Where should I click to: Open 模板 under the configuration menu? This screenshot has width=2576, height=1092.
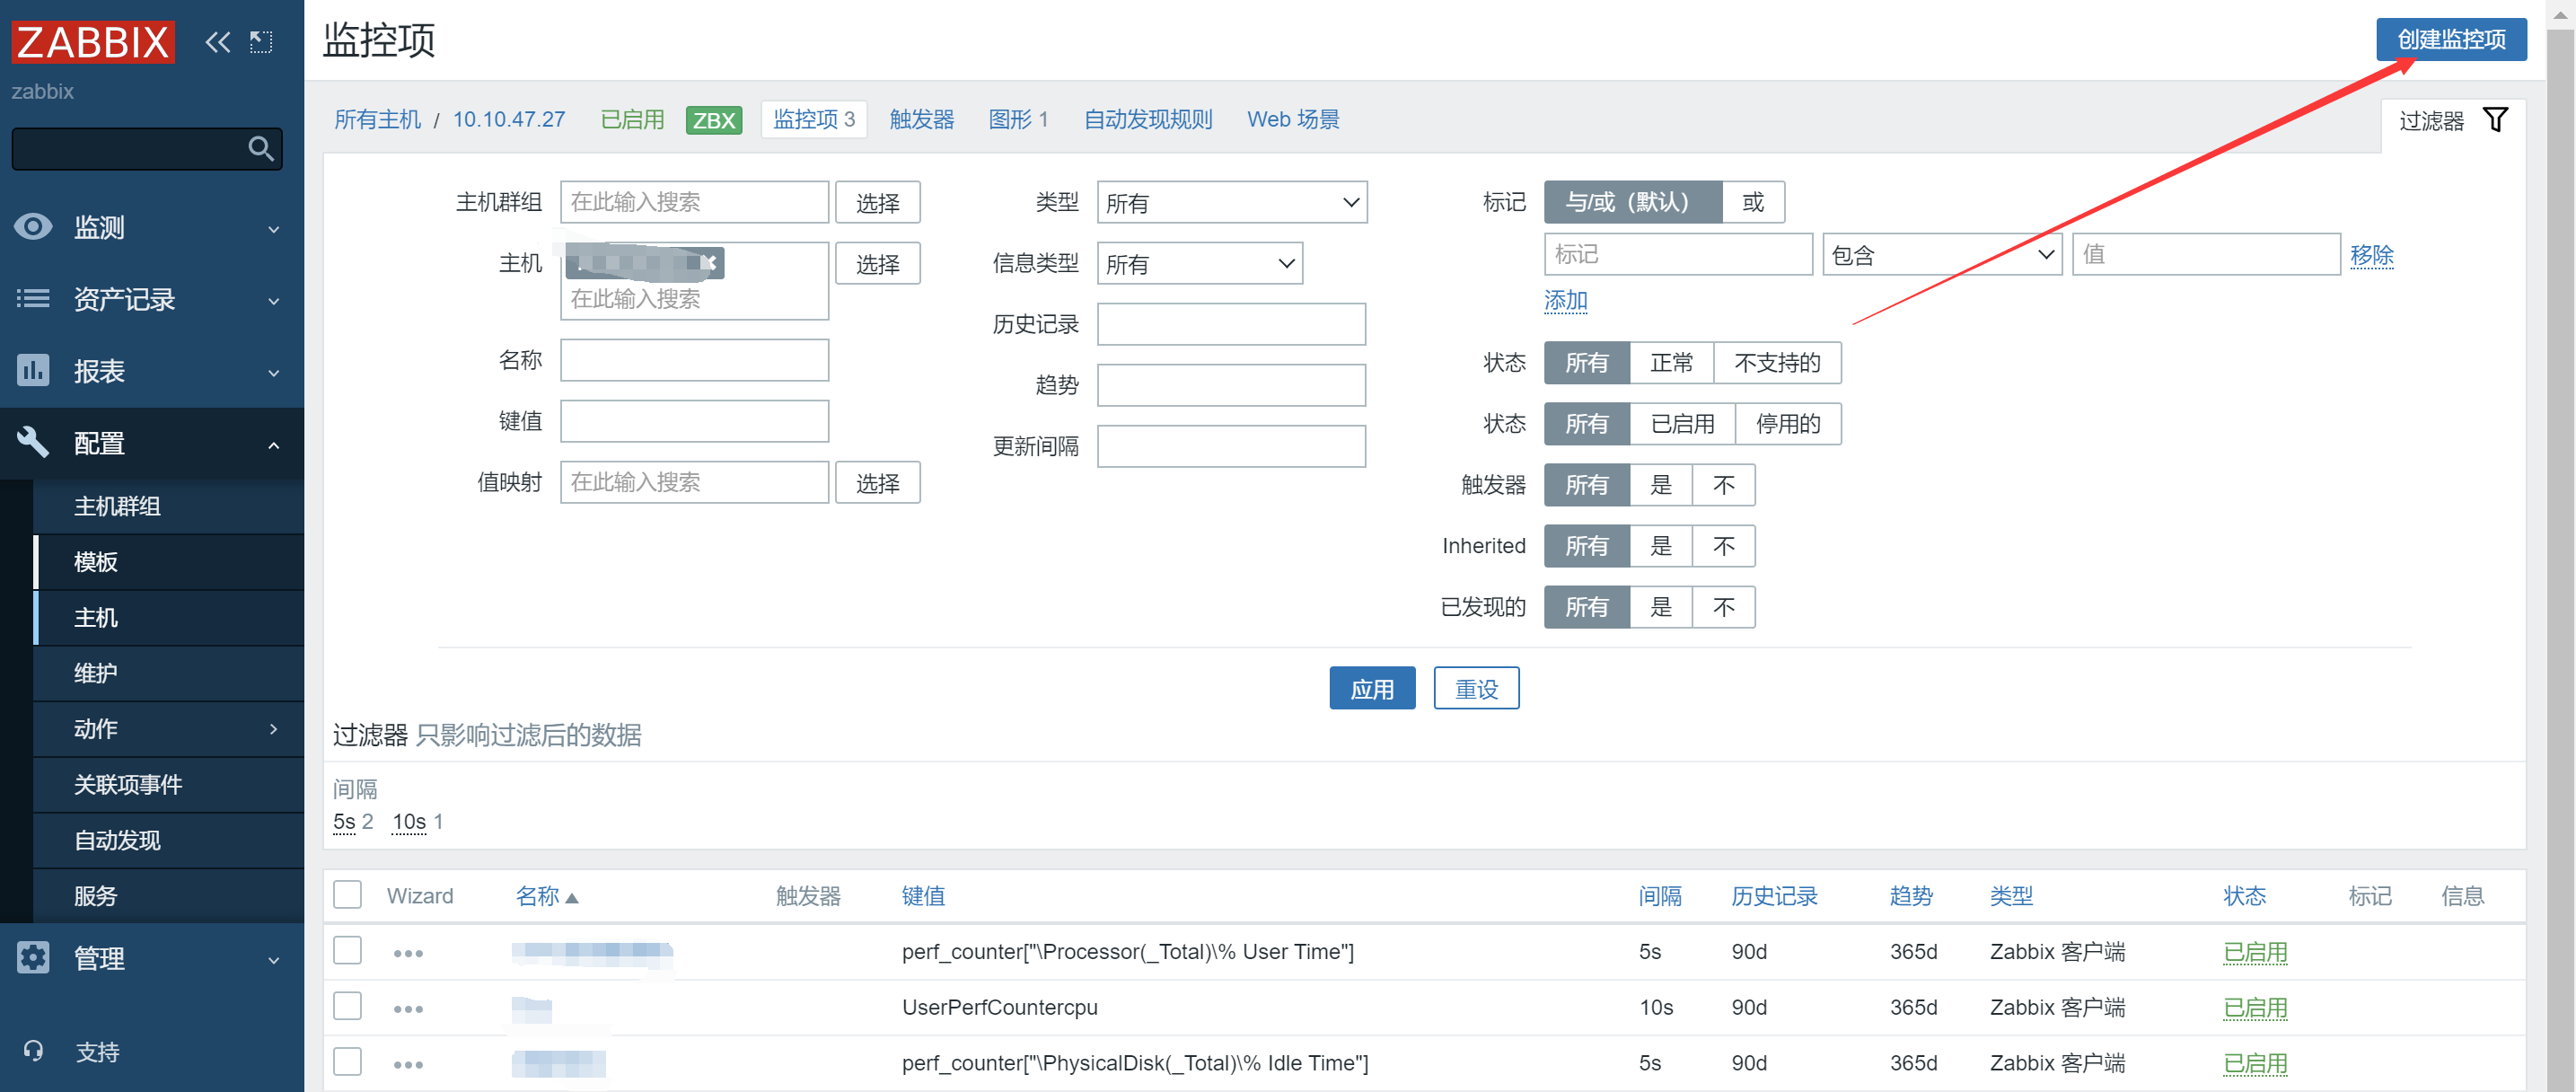coord(96,562)
